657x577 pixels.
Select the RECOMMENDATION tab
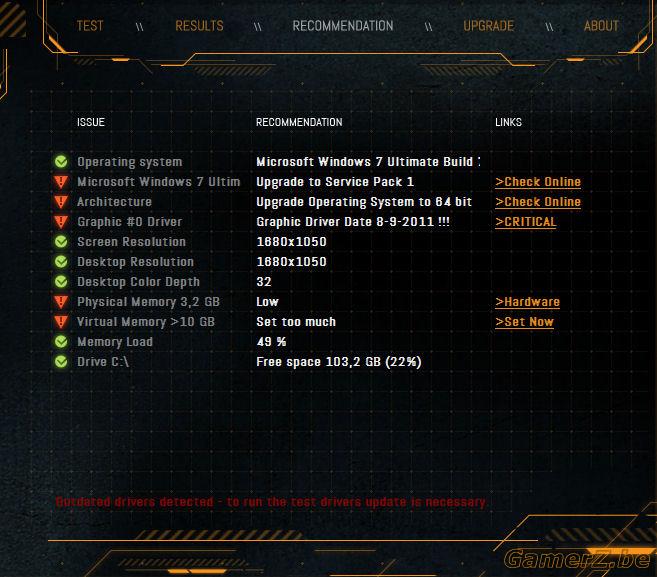(x=343, y=26)
